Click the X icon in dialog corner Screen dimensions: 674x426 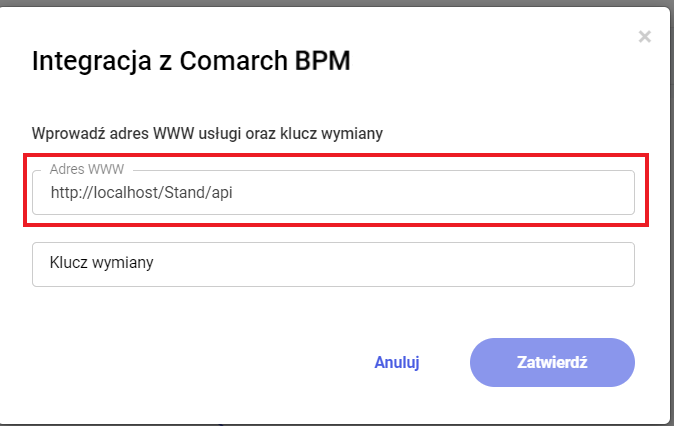tap(645, 37)
